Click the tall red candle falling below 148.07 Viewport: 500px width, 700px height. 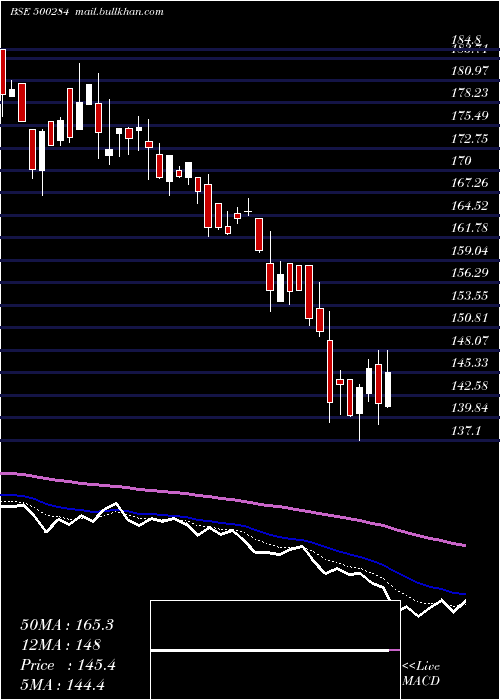[330, 371]
